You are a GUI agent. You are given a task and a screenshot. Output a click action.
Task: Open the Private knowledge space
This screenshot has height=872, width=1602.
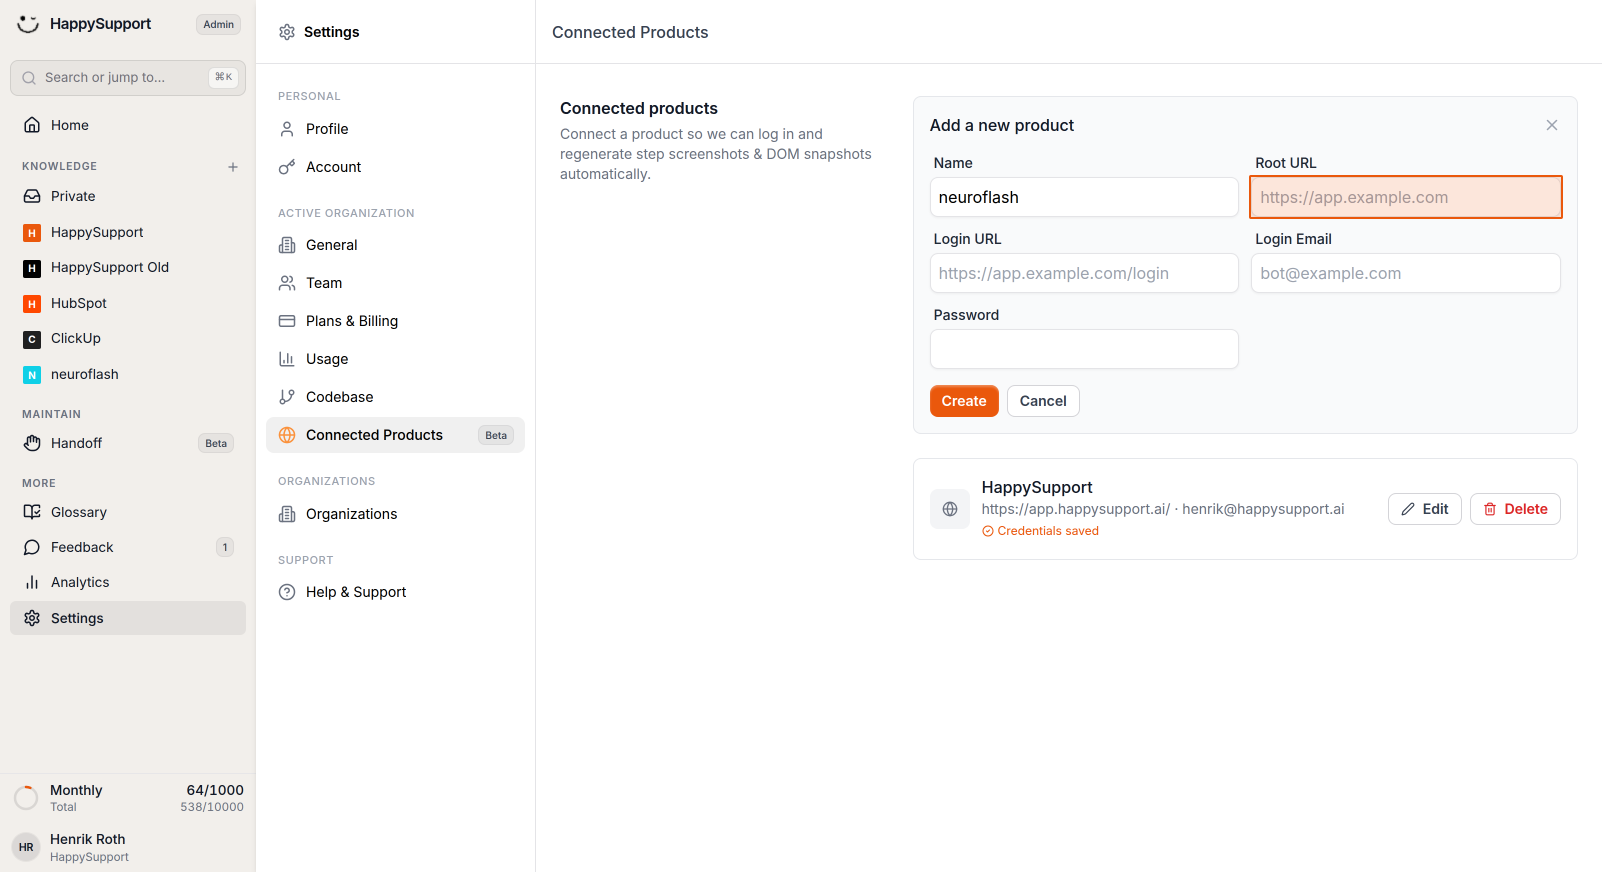pyautogui.click(x=128, y=196)
